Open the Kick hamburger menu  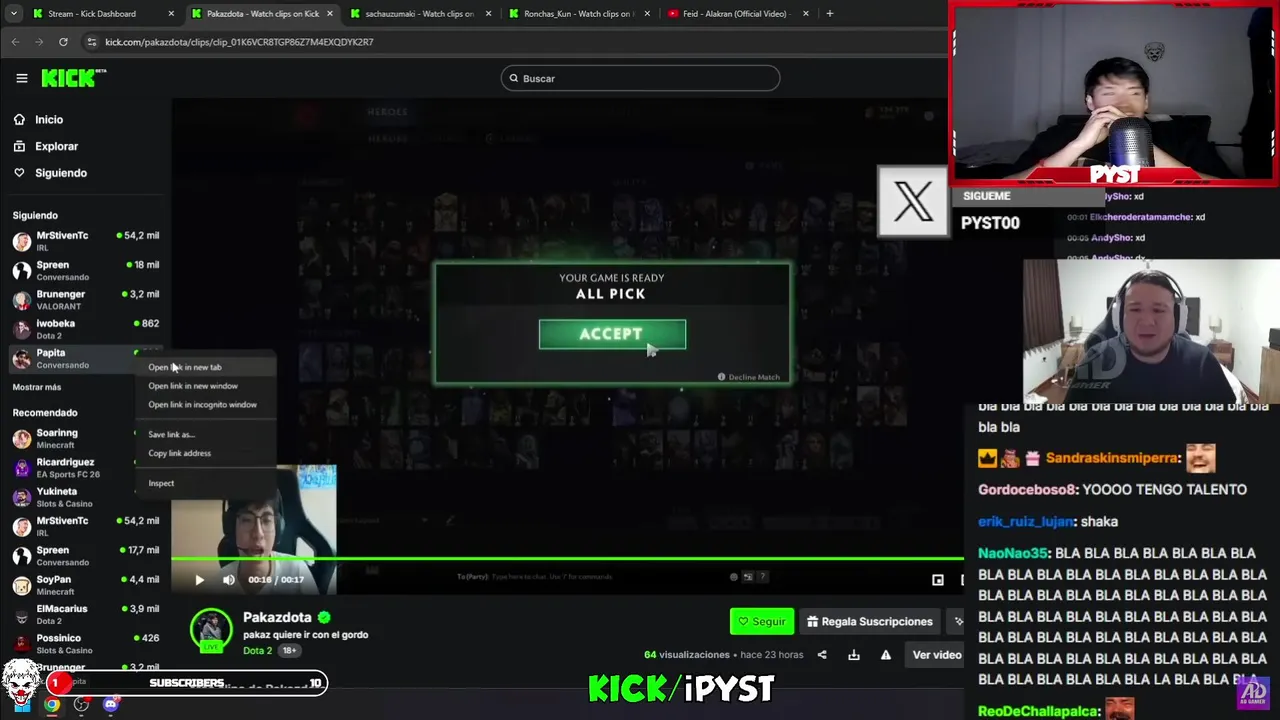click(x=21, y=78)
